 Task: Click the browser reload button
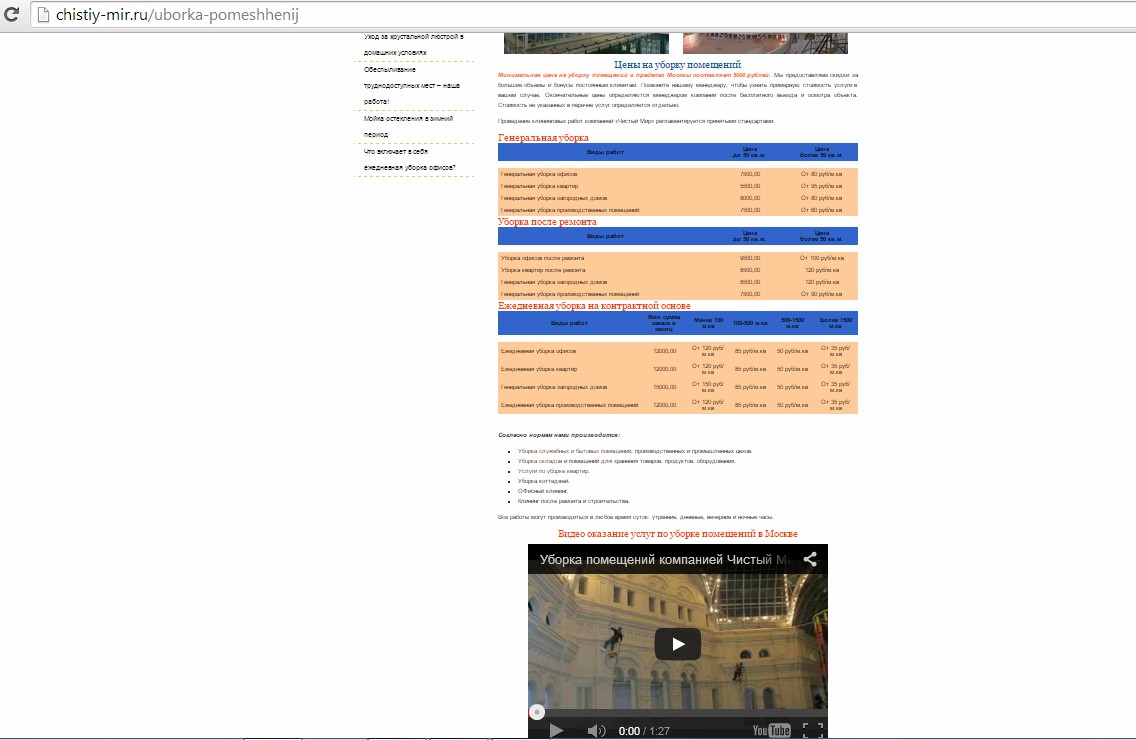[x=11, y=14]
